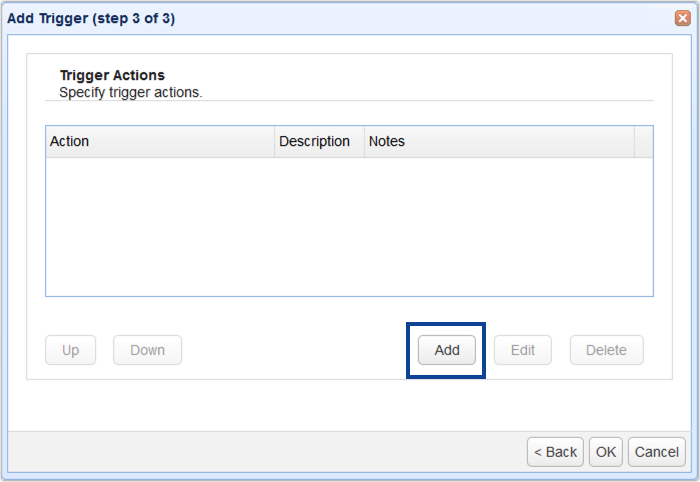Click divider between Action and Description columns
This screenshot has height=482, width=700.
click(x=275, y=142)
